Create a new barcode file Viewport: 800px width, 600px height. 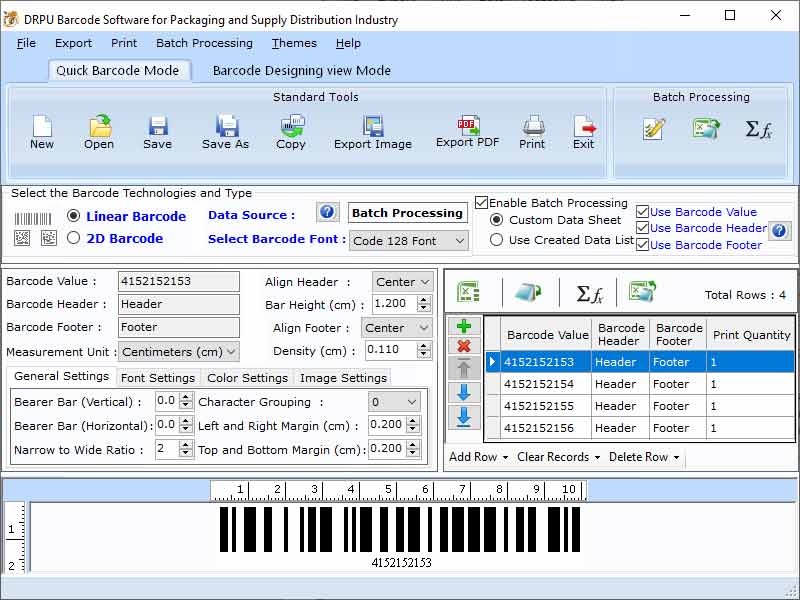coord(41,130)
